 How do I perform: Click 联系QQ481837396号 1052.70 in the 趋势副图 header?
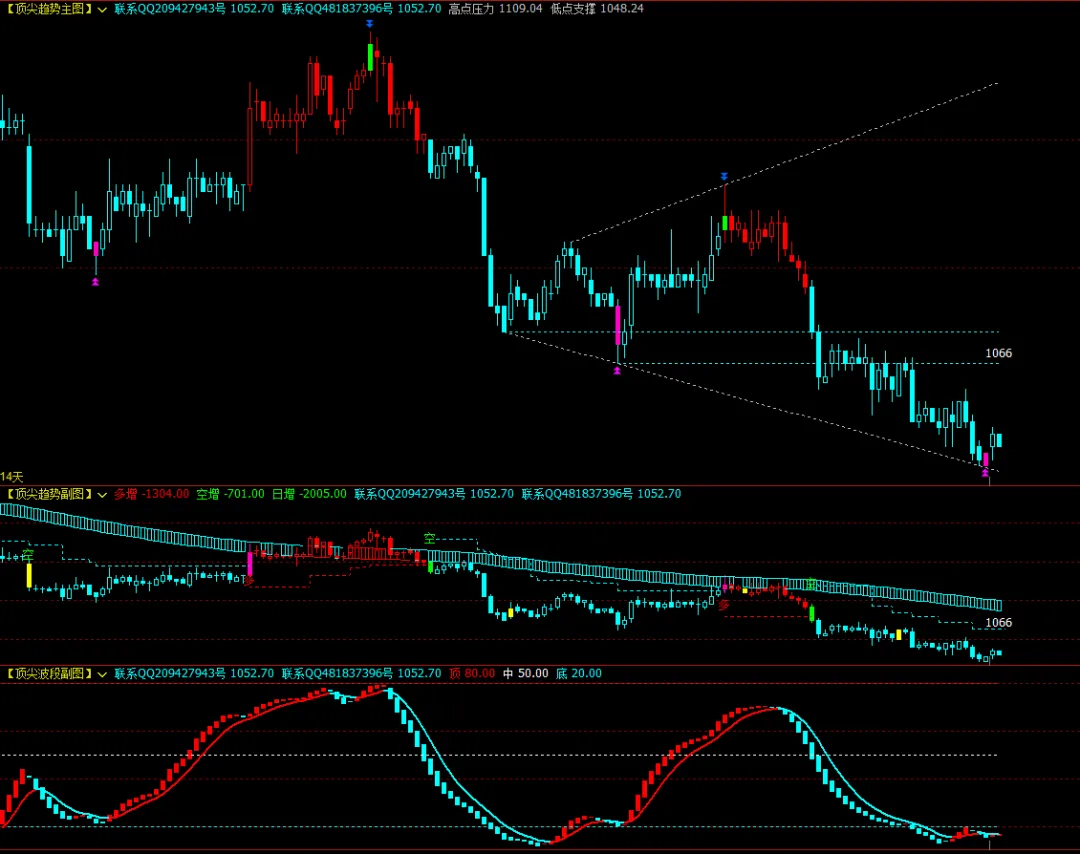[x=601, y=494]
